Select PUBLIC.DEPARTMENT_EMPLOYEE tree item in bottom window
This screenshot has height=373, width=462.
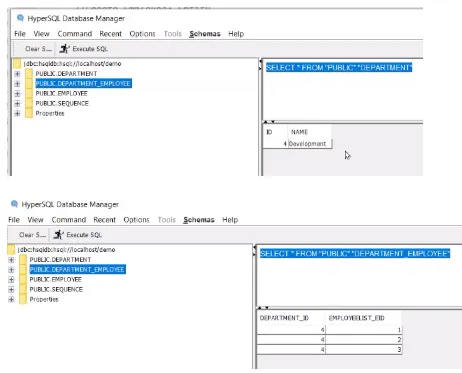pyautogui.click(x=77, y=269)
